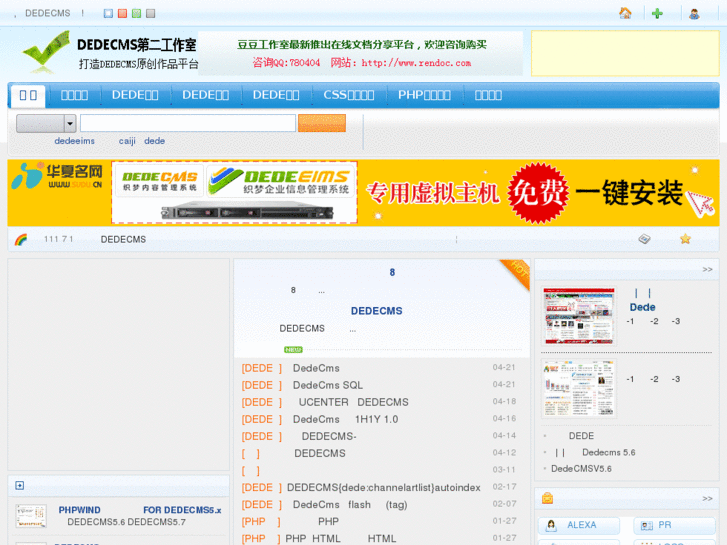Click more arrows in top right panel
This screenshot has width=727, height=545.
pos(707,269)
